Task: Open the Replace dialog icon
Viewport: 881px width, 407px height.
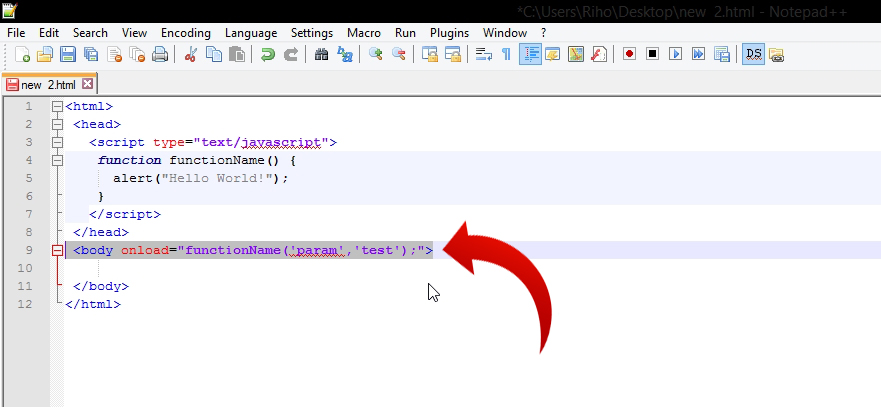Action: click(344, 55)
